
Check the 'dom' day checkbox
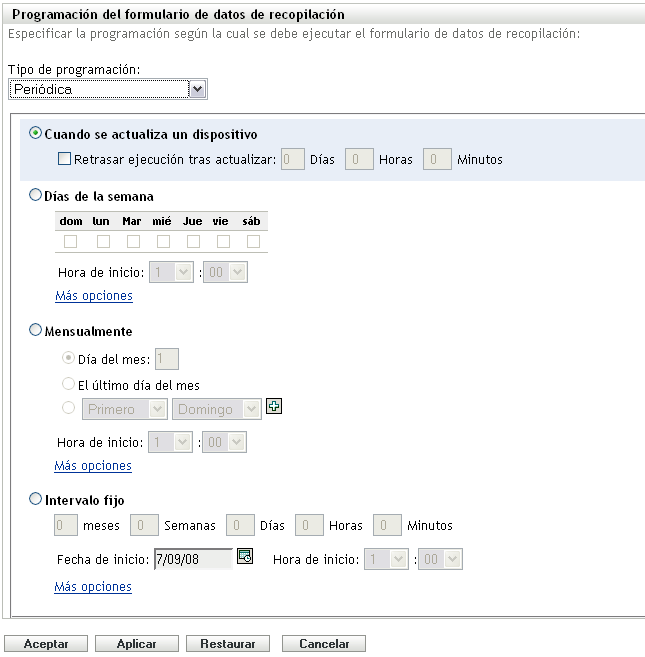pyautogui.click(x=70, y=241)
